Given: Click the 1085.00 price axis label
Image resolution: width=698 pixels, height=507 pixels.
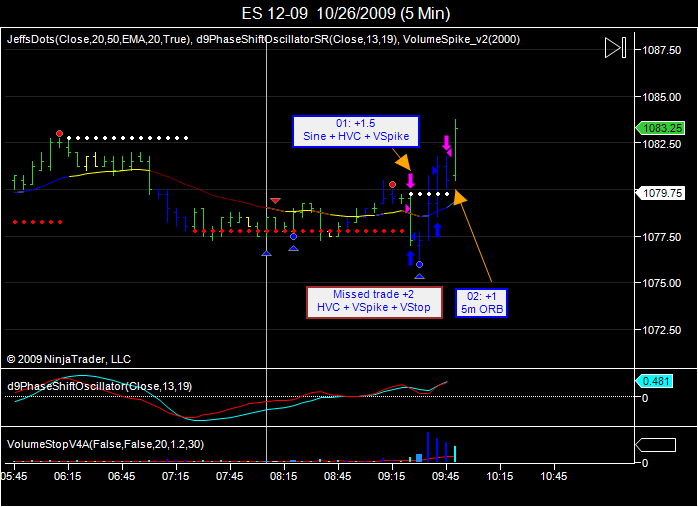Looking at the screenshot, I should pos(661,97).
